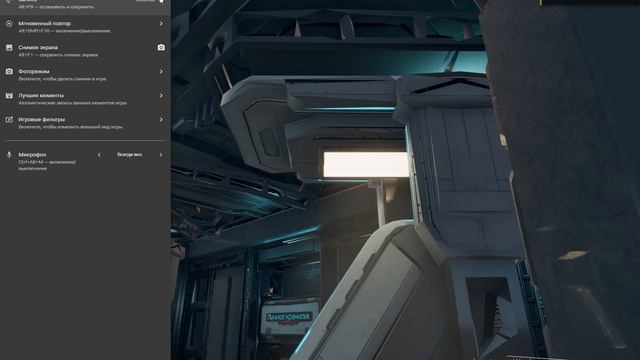Click the Снимок экрана row picture icon

tap(9, 48)
